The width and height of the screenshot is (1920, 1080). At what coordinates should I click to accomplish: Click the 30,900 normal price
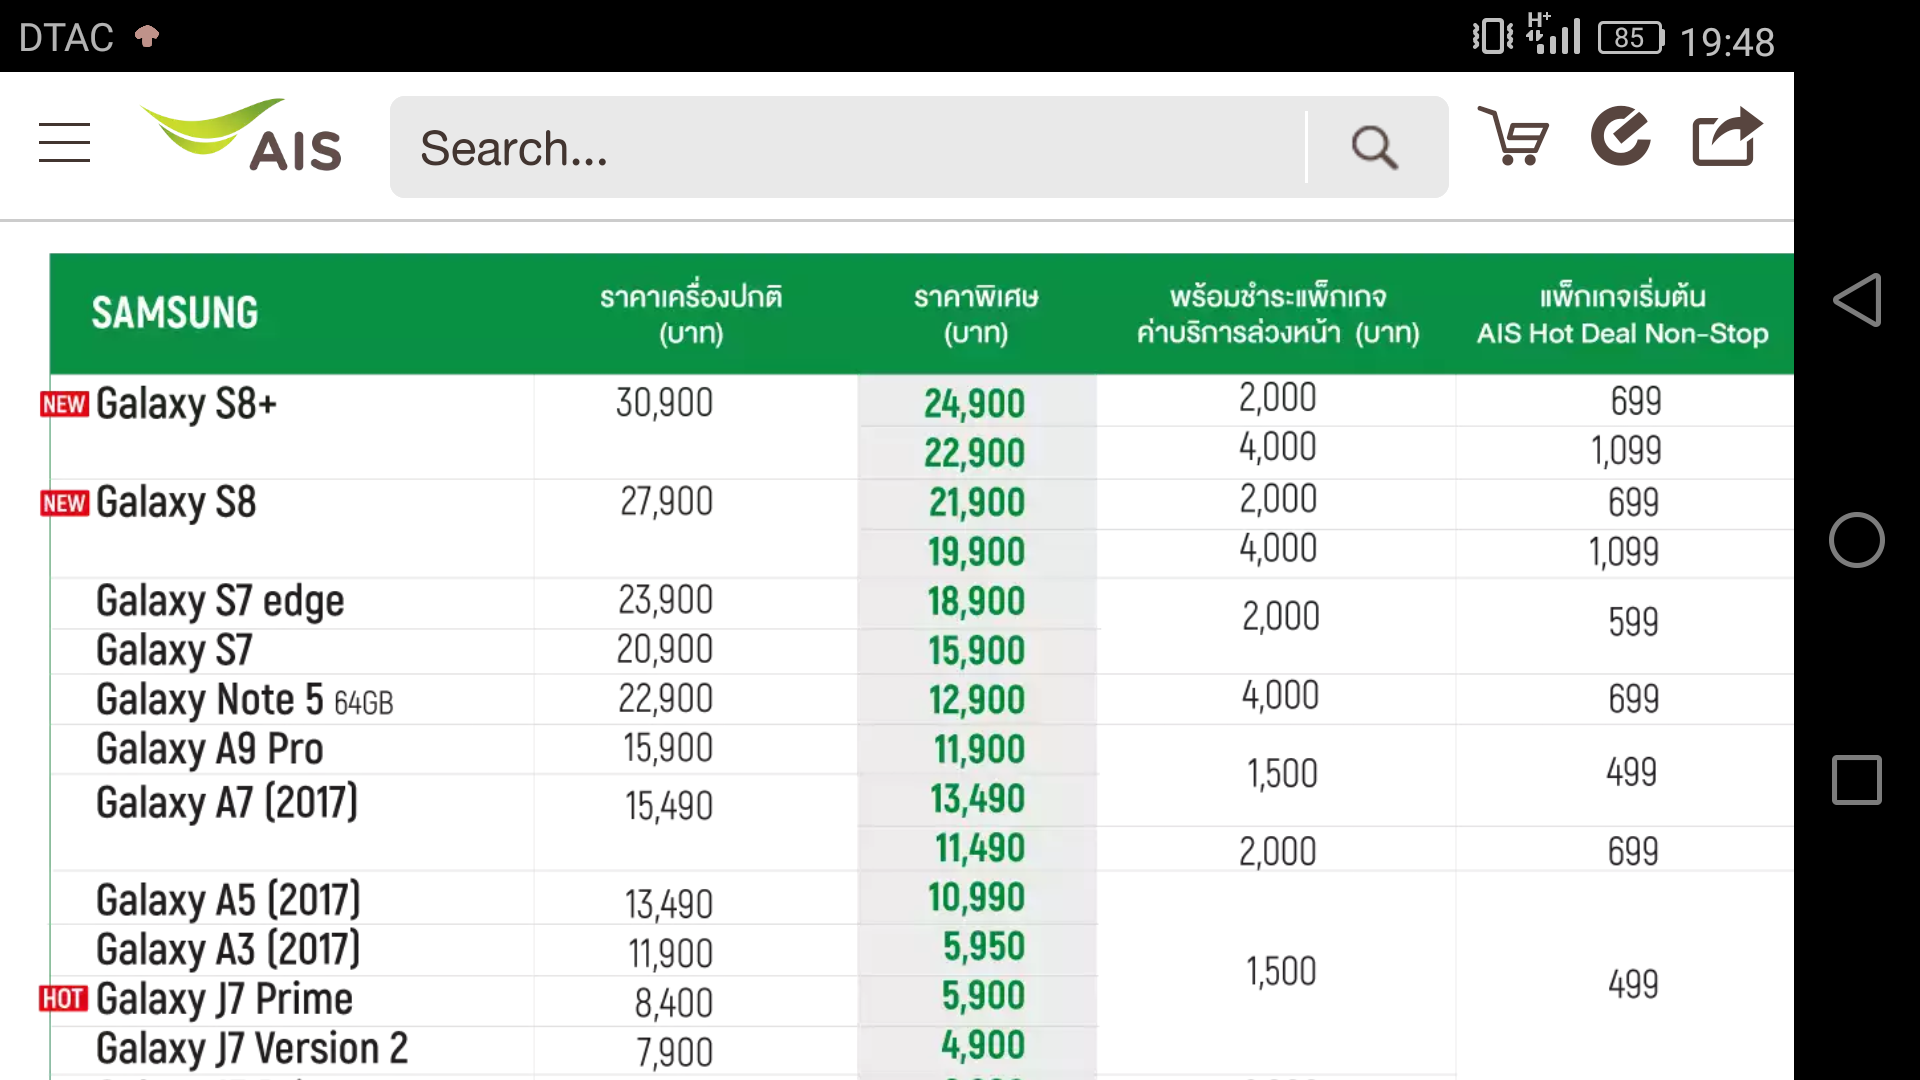click(665, 403)
